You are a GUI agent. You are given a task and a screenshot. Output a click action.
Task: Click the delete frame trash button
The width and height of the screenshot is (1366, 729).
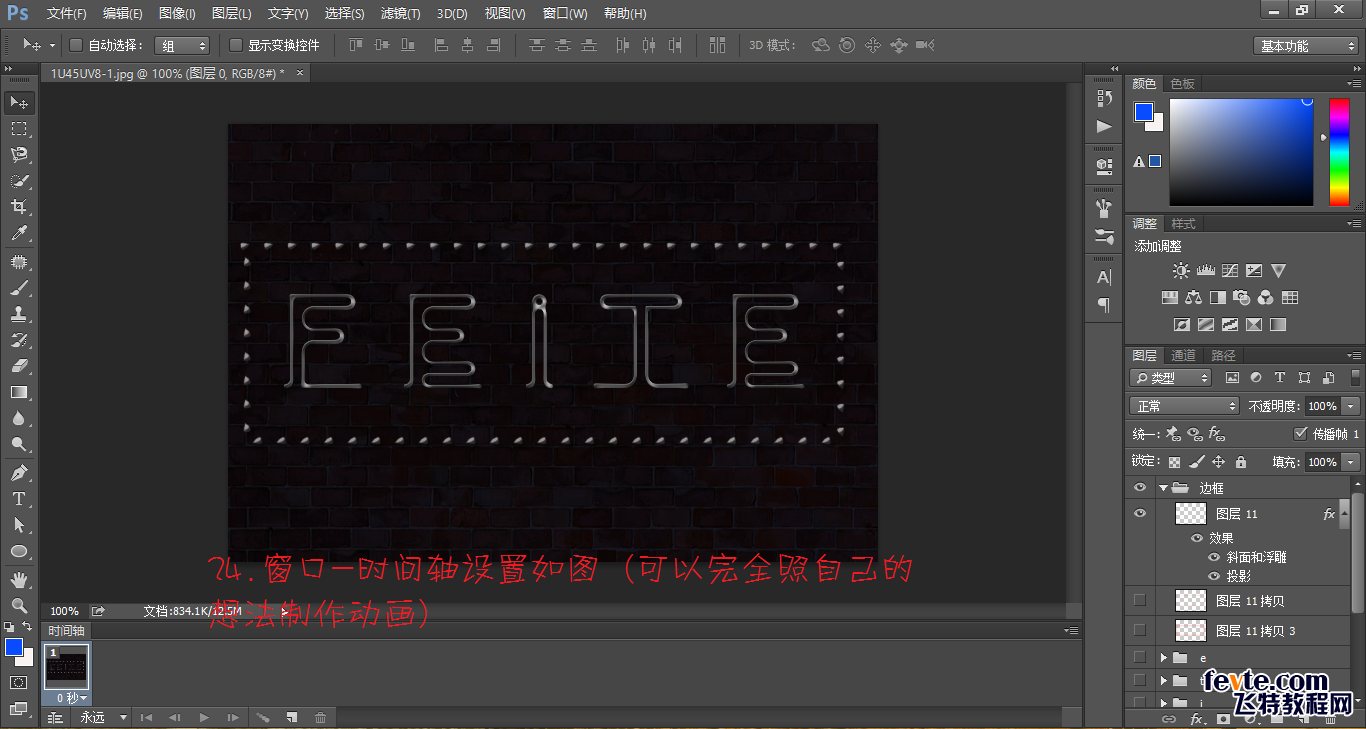coord(320,717)
